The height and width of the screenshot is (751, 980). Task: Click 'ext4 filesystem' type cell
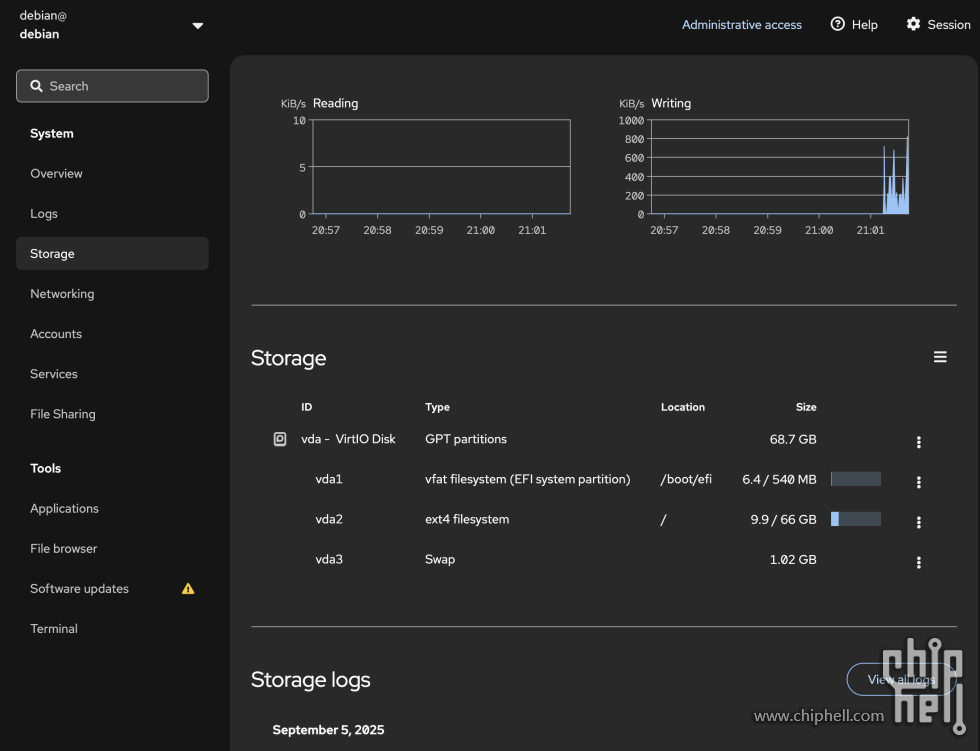(x=467, y=519)
